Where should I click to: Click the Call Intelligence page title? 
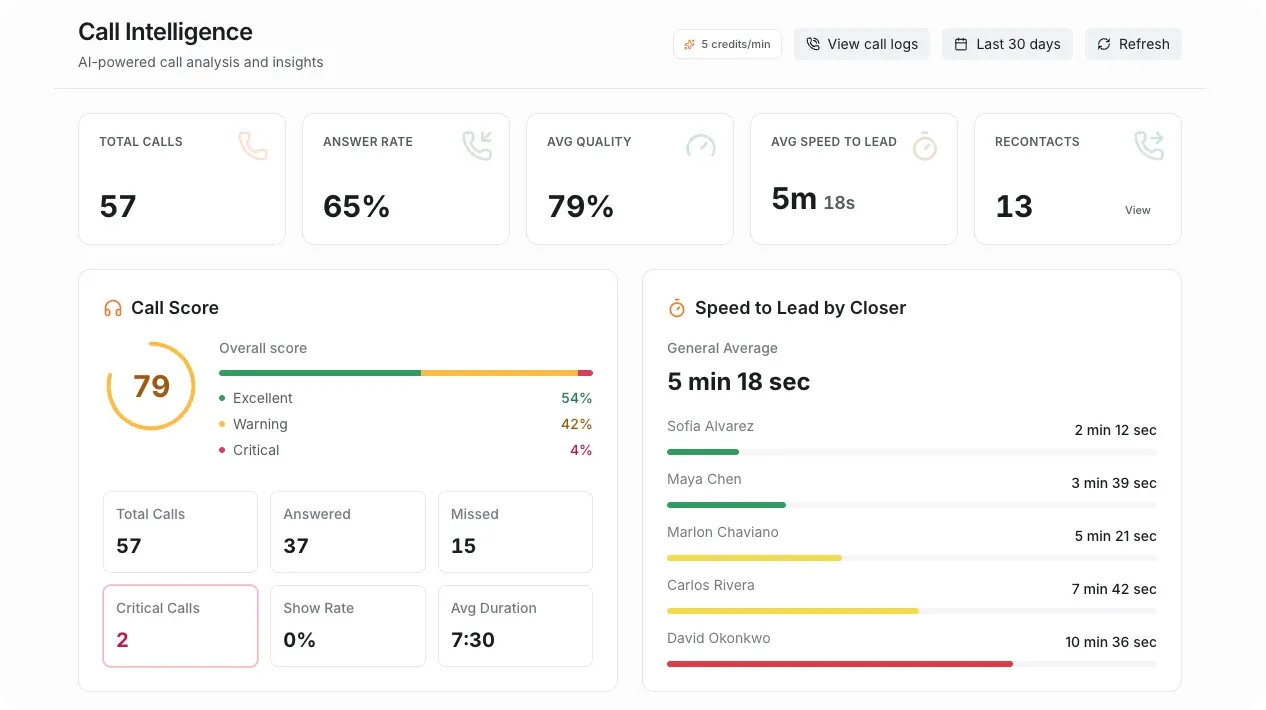pyautogui.click(x=166, y=32)
